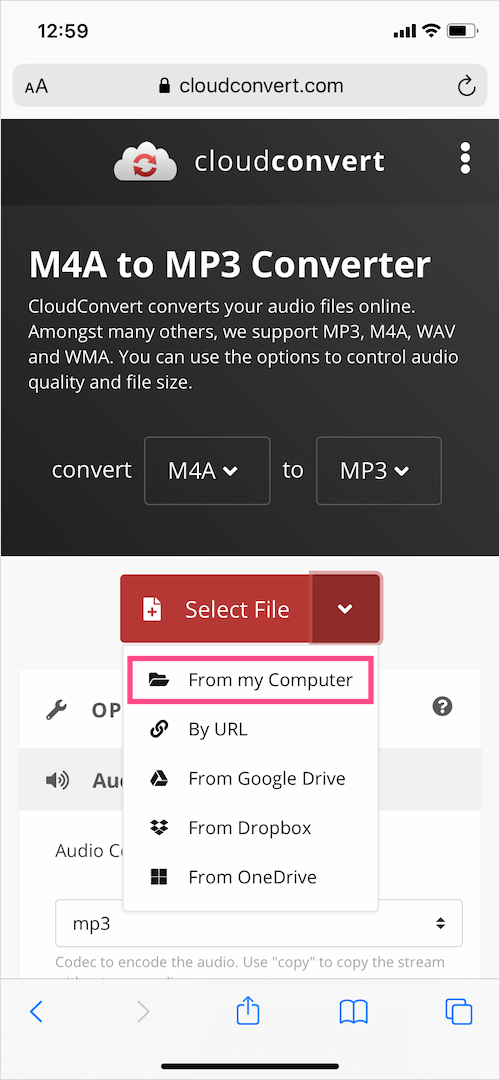Open the Safari share sheet icon
The width and height of the screenshot is (500, 1080).
(248, 1010)
